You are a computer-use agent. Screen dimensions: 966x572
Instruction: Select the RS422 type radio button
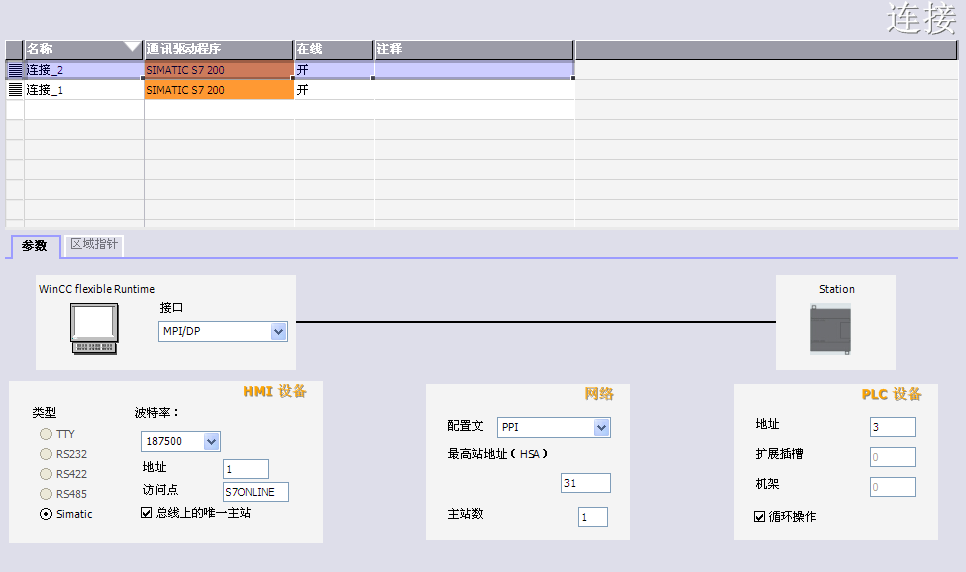pyautogui.click(x=46, y=474)
